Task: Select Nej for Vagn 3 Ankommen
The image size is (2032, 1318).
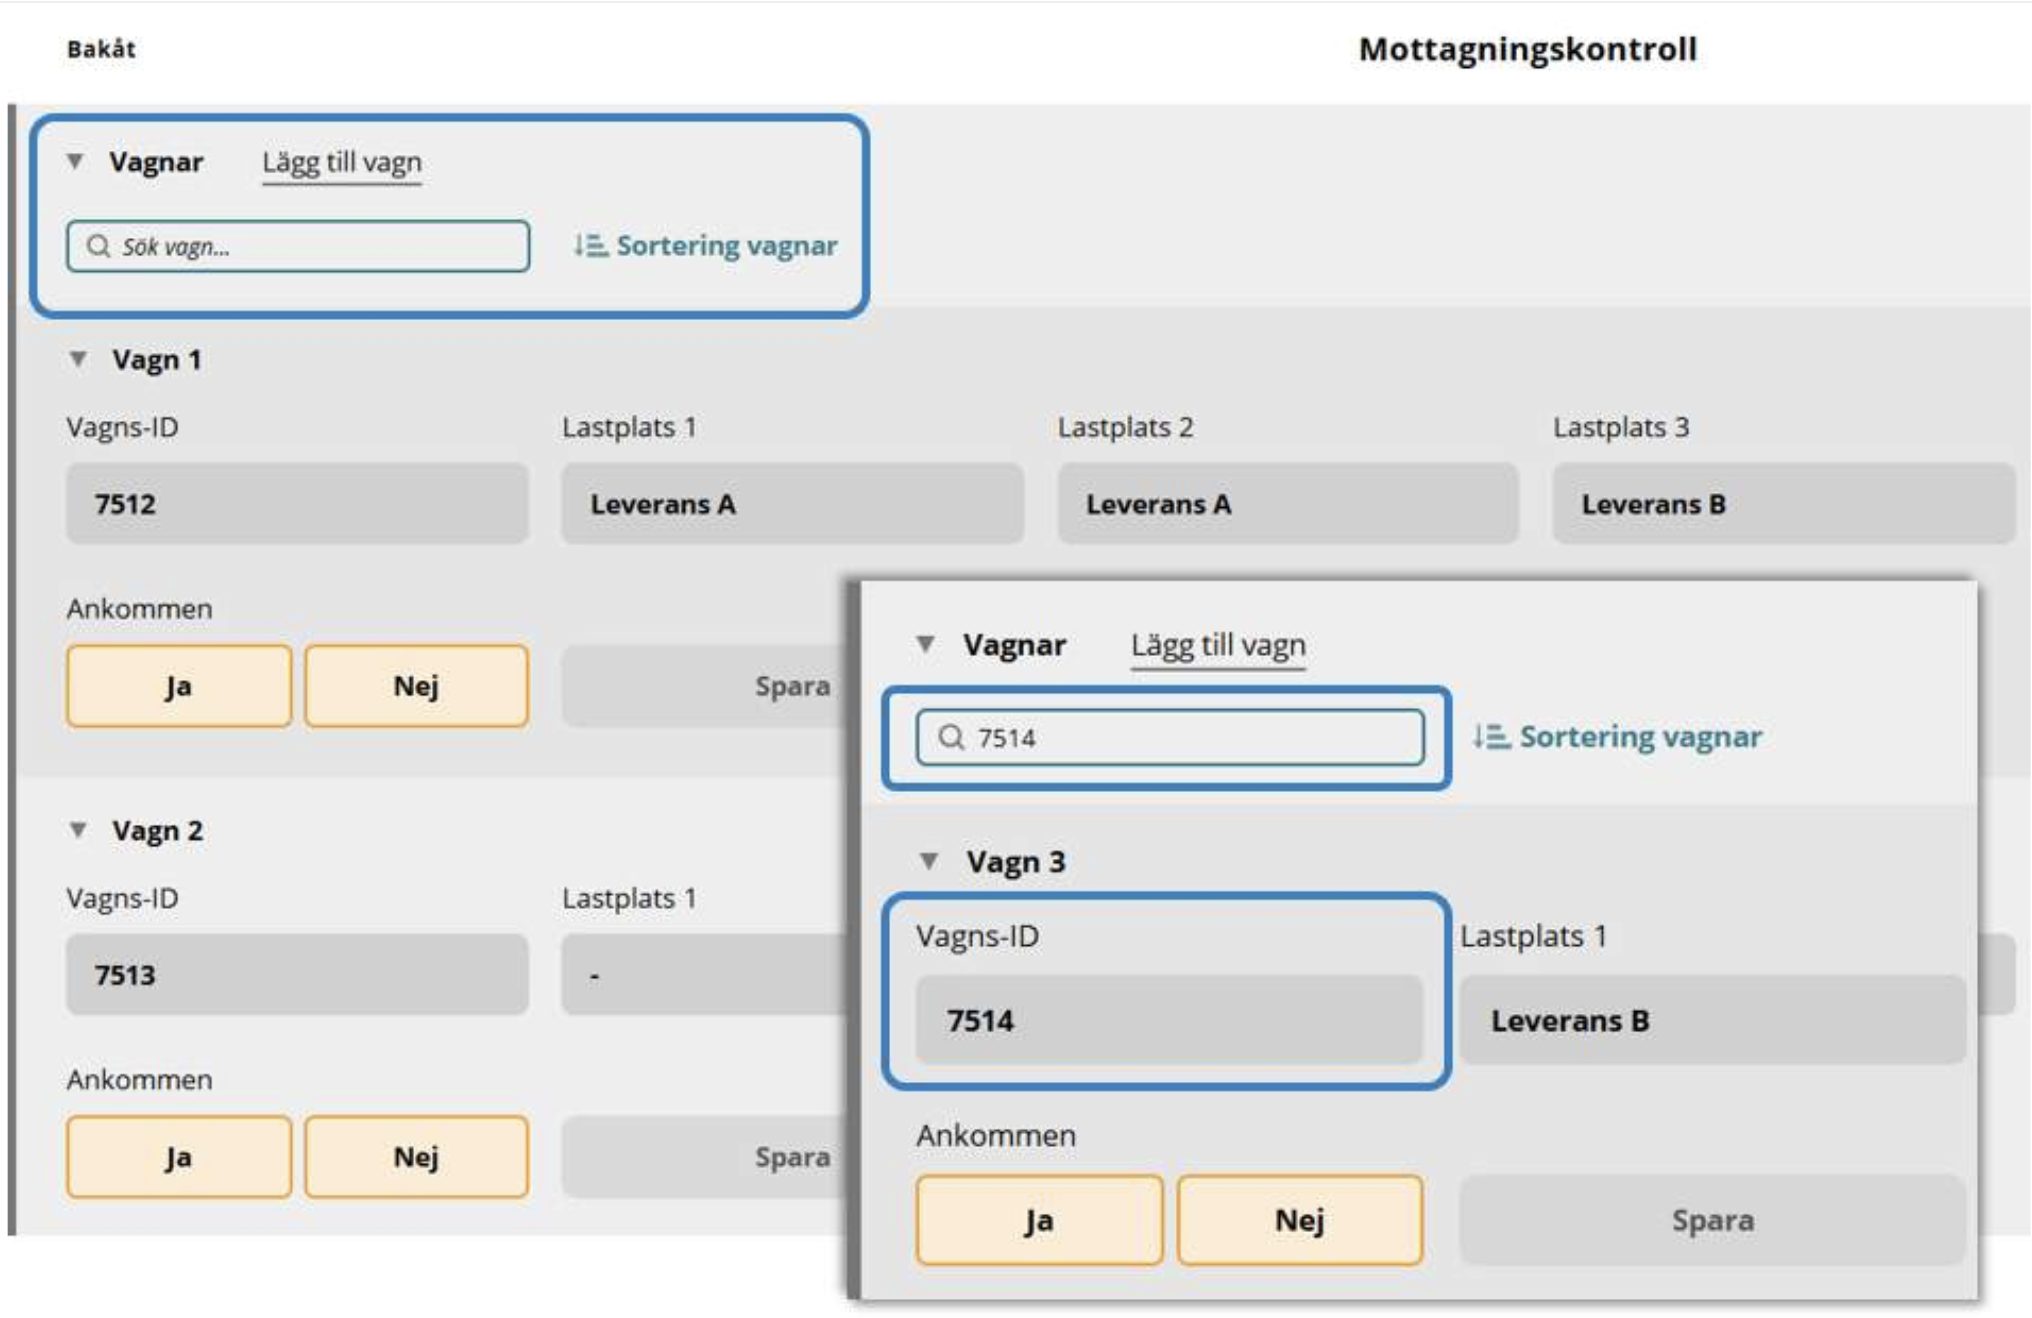Action: click(1299, 1220)
